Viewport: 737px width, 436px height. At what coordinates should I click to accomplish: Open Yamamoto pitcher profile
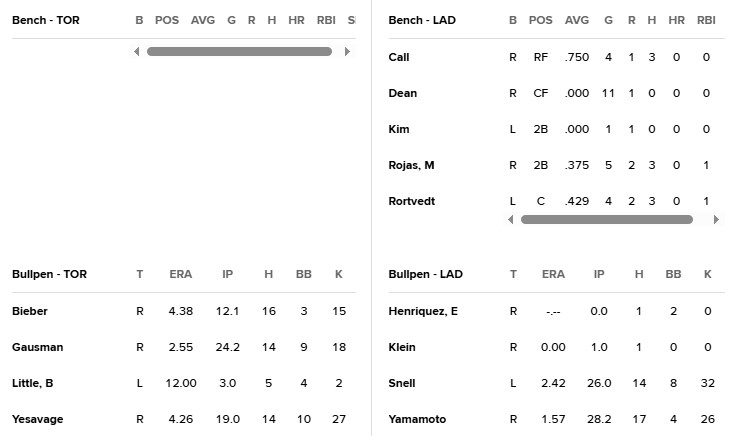tap(417, 419)
